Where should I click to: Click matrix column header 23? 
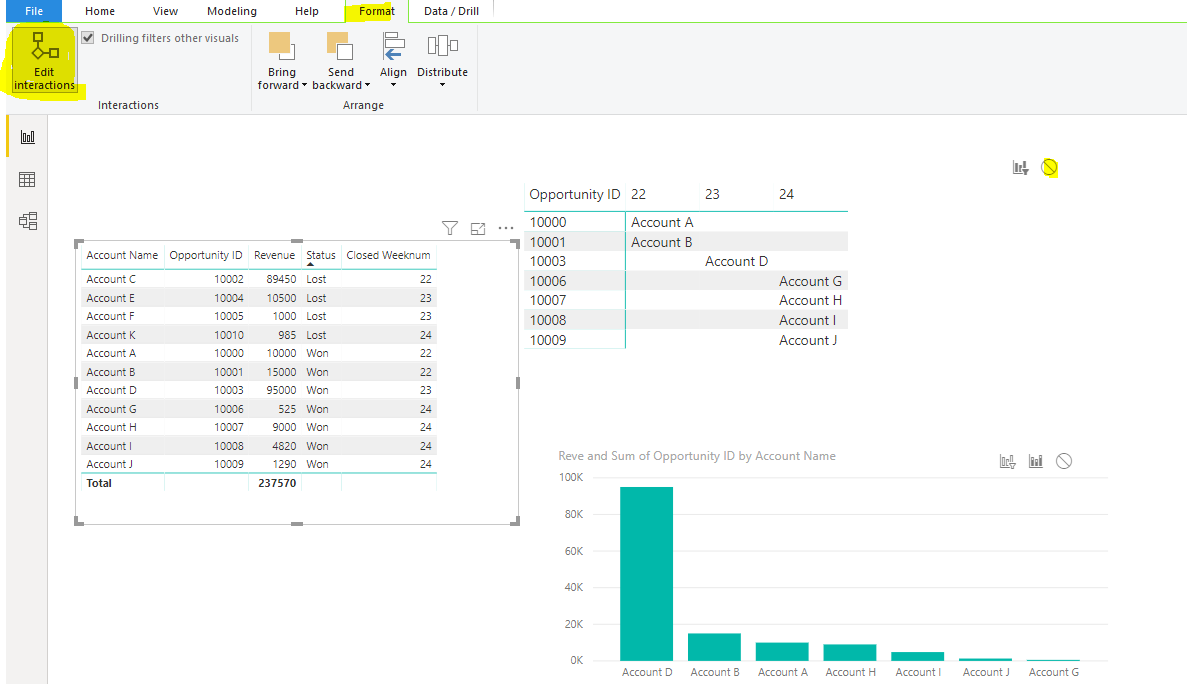point(712,194)
